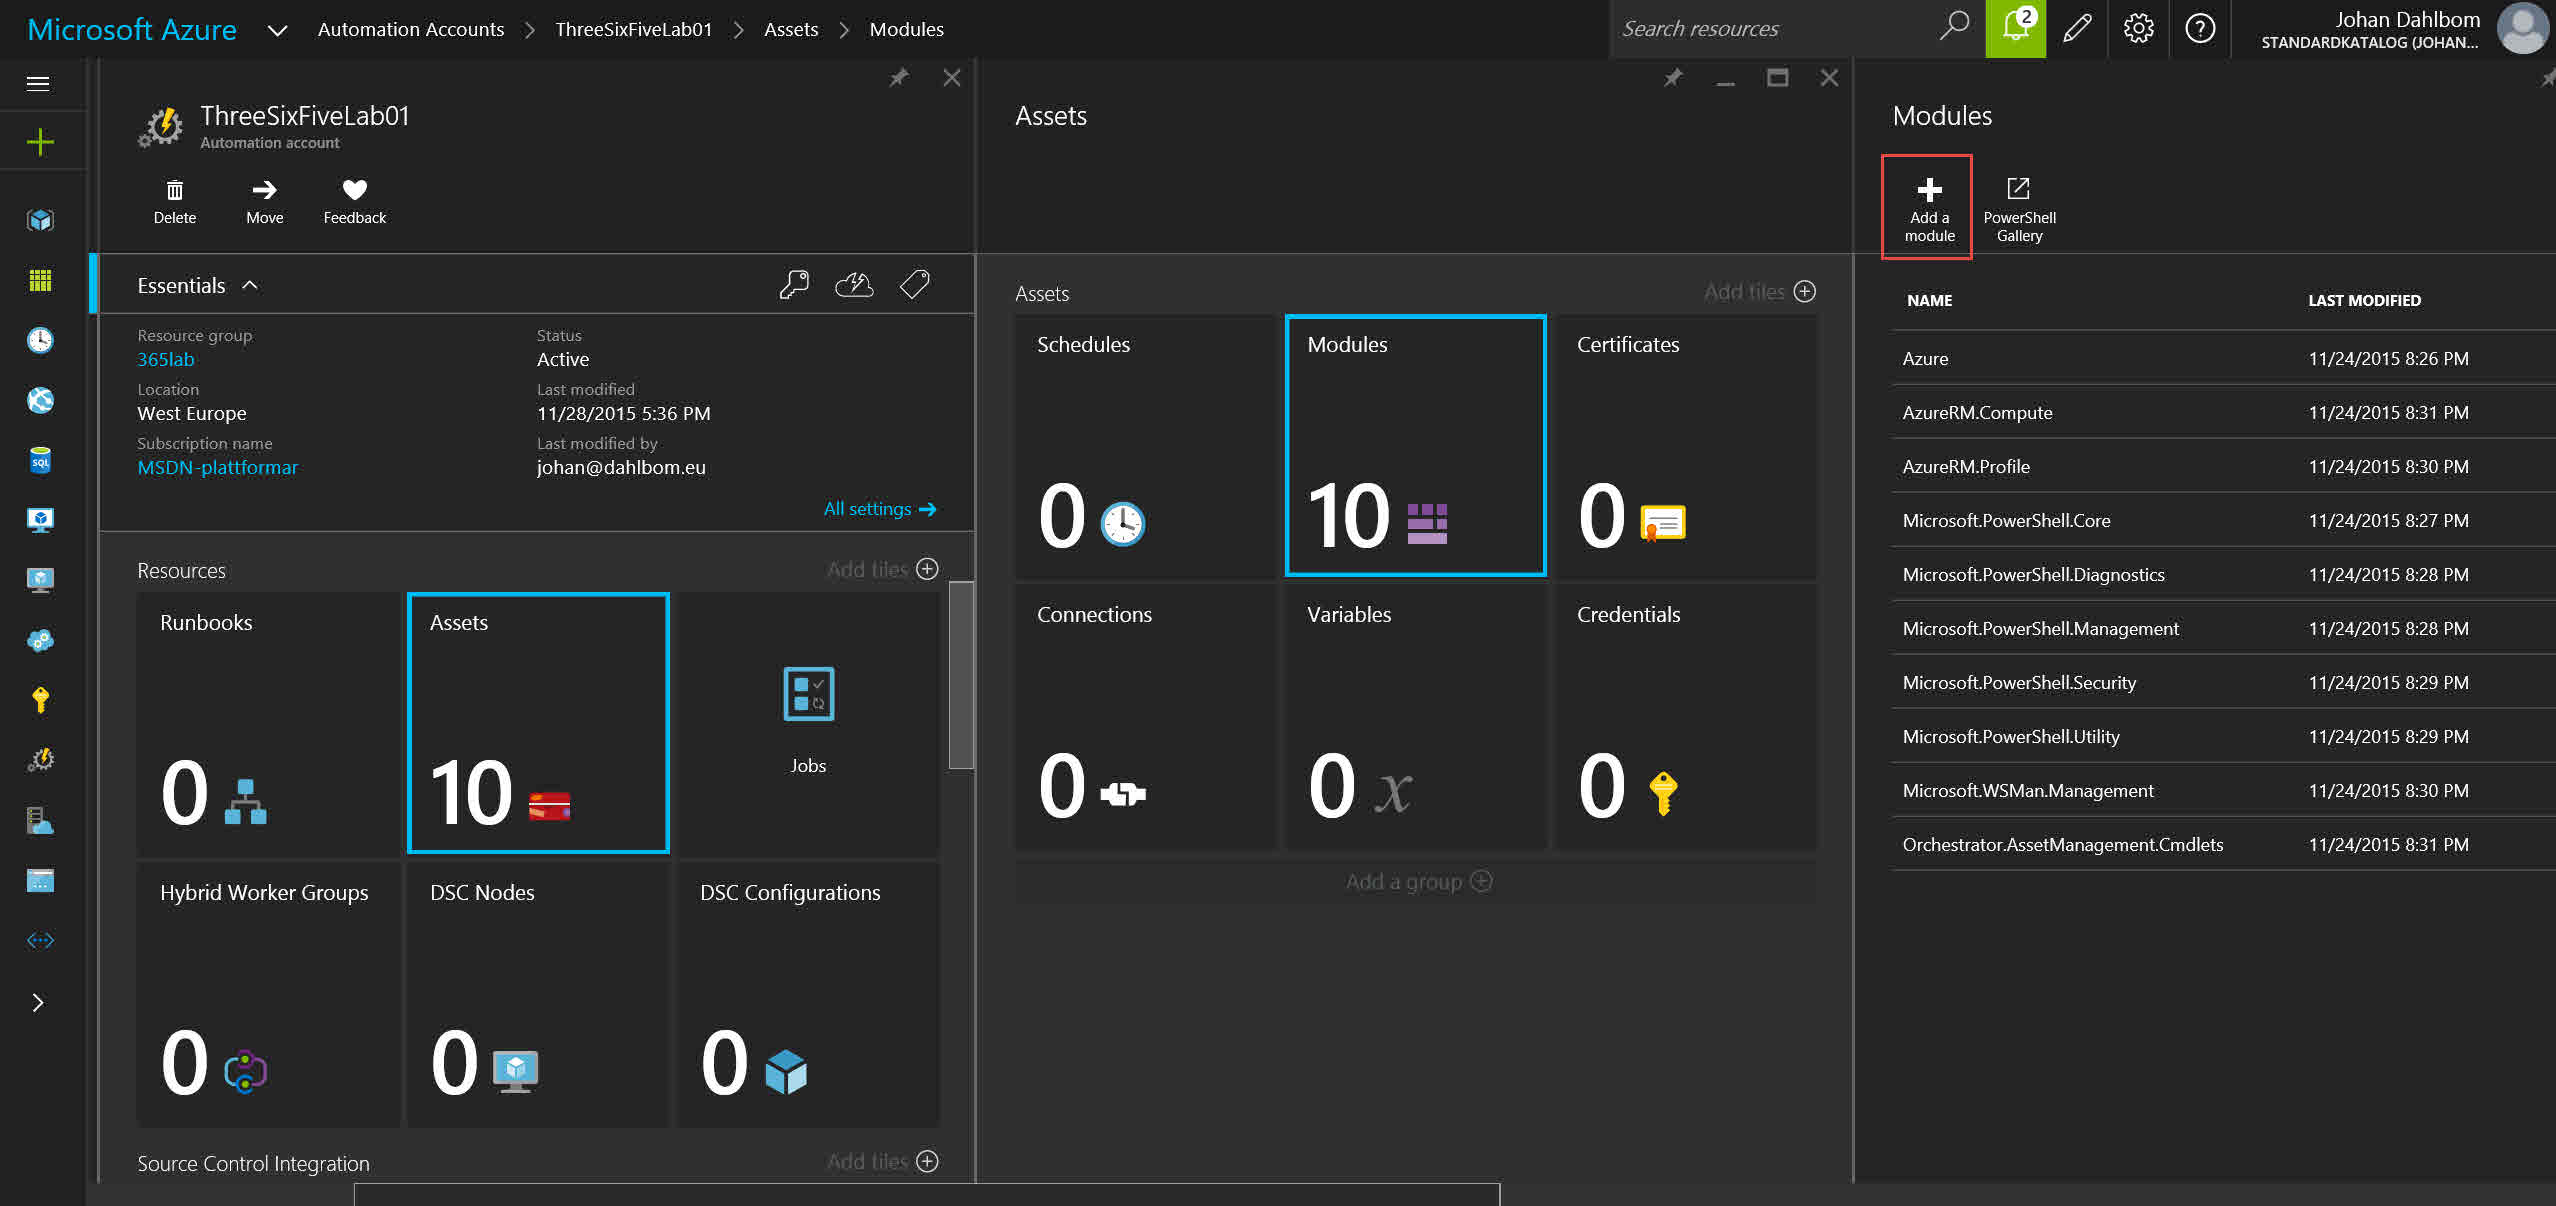Open the keys icon in Essentials

(794, 285)
